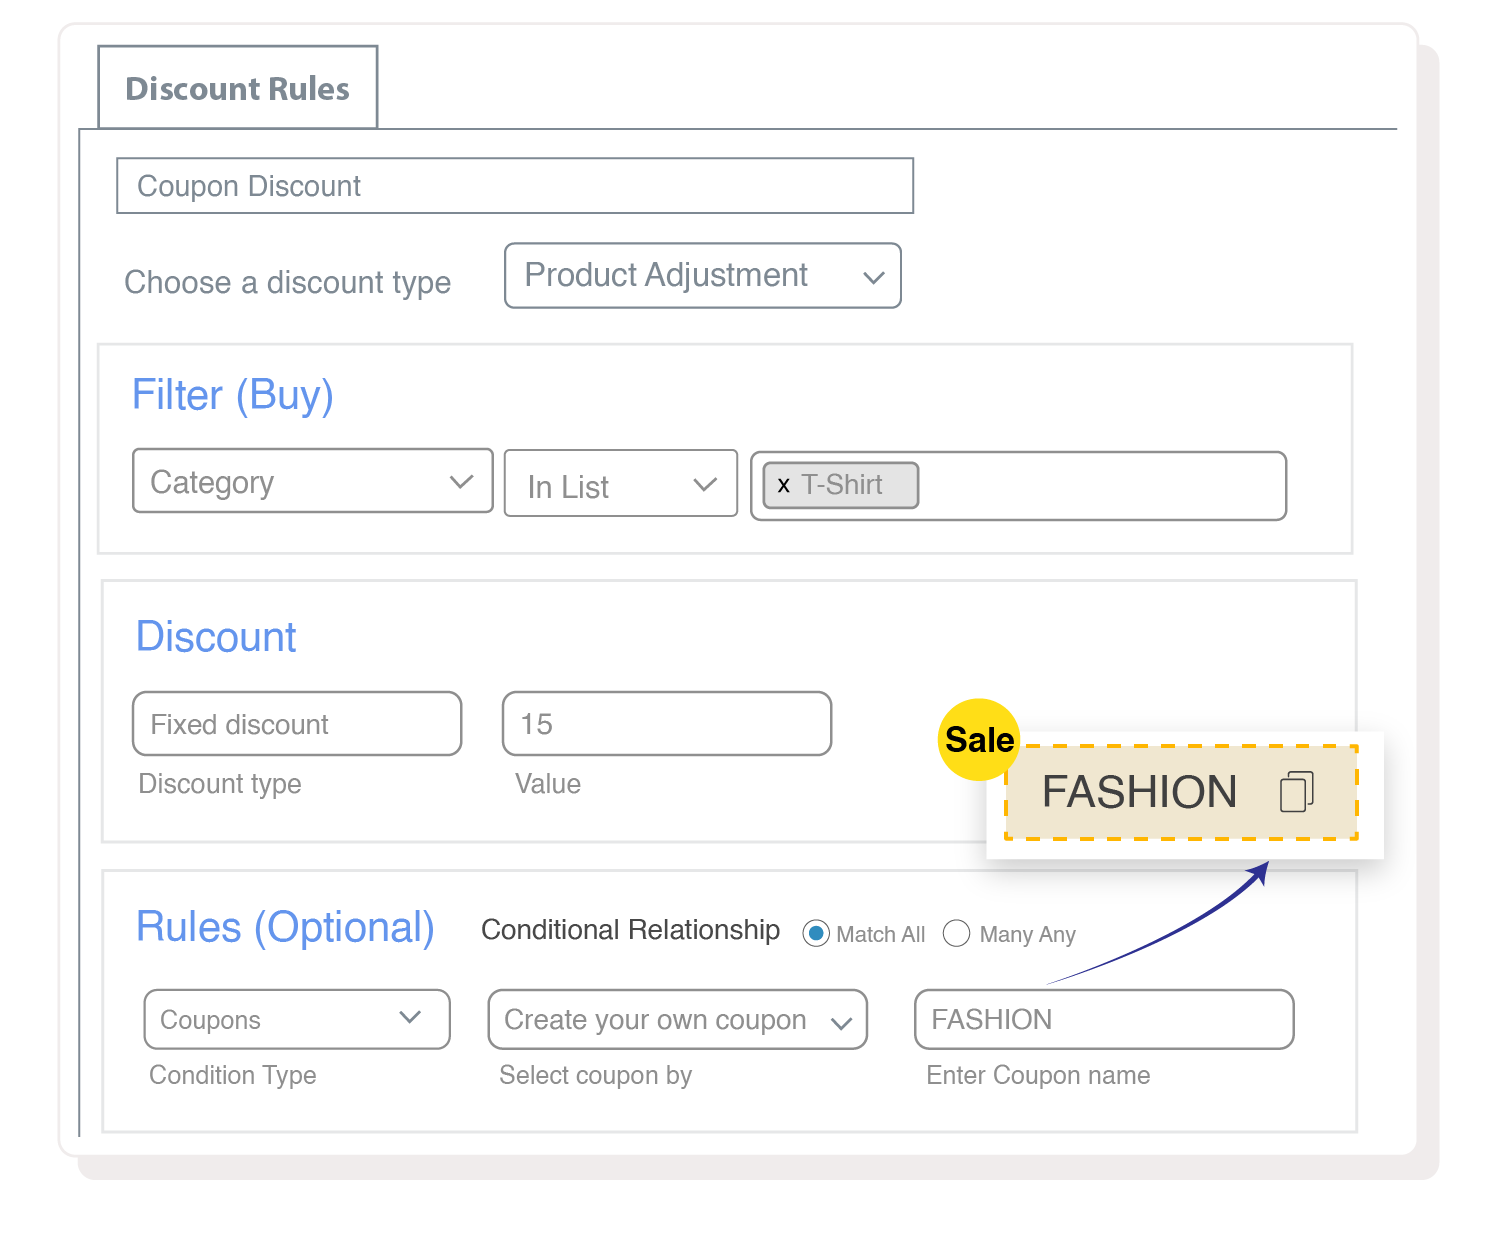Click the Filter (Buy) section title
1485x1233 pixels.
coord(232,395)
